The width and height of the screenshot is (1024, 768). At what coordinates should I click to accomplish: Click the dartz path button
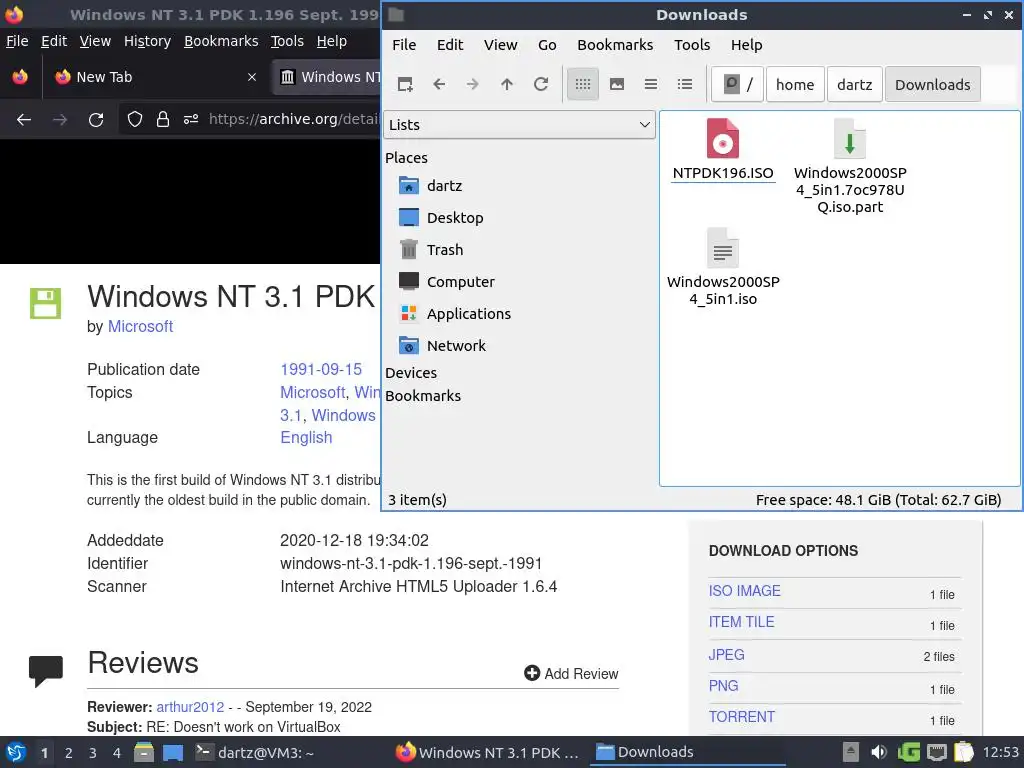(x=854, y=84)
